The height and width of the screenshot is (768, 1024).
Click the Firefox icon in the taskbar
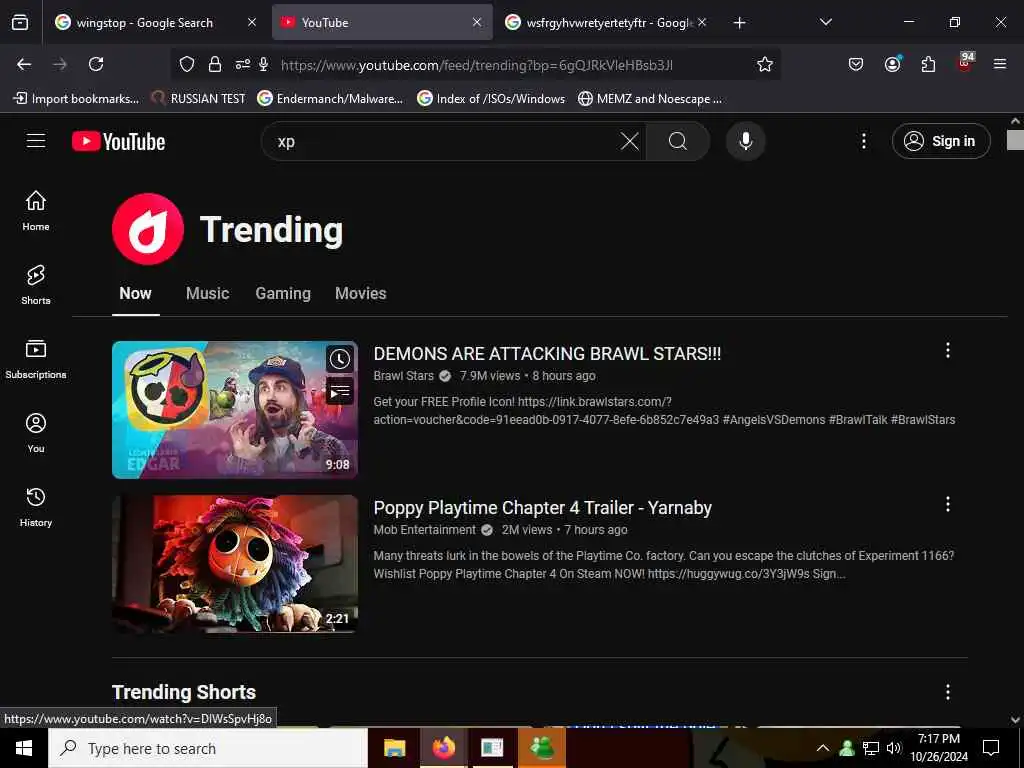(443, 748)
